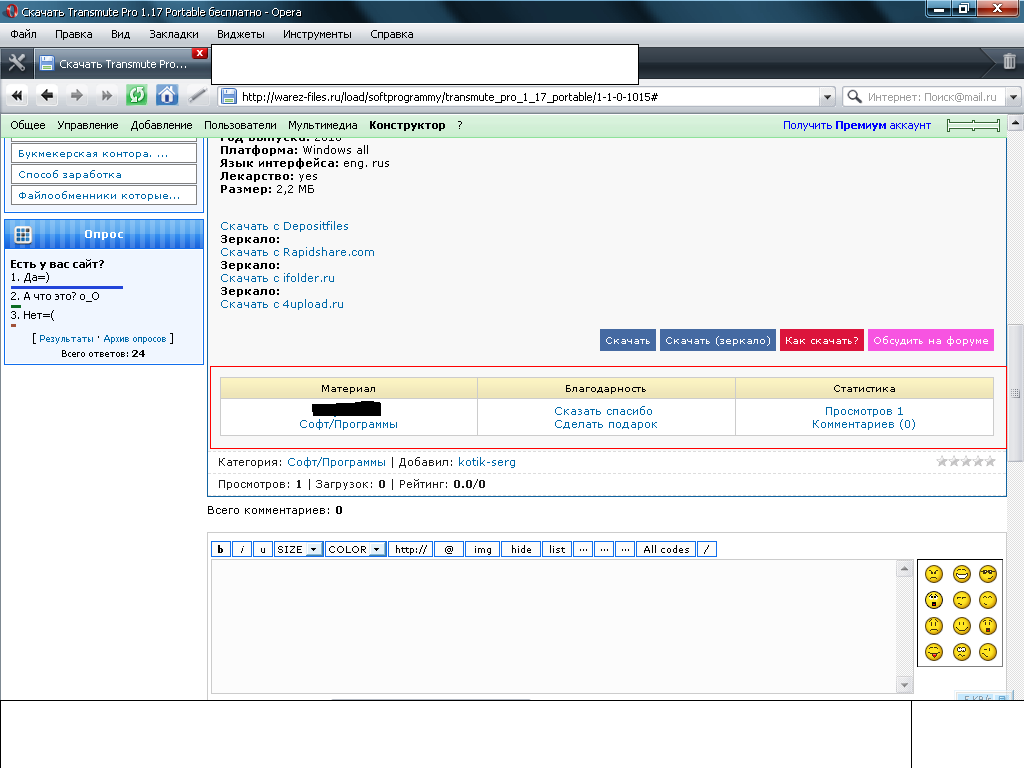This screenshot has height=768, width=1024.
Task: Open the COLOR dropdown in editor
Action: coord(355,549)
